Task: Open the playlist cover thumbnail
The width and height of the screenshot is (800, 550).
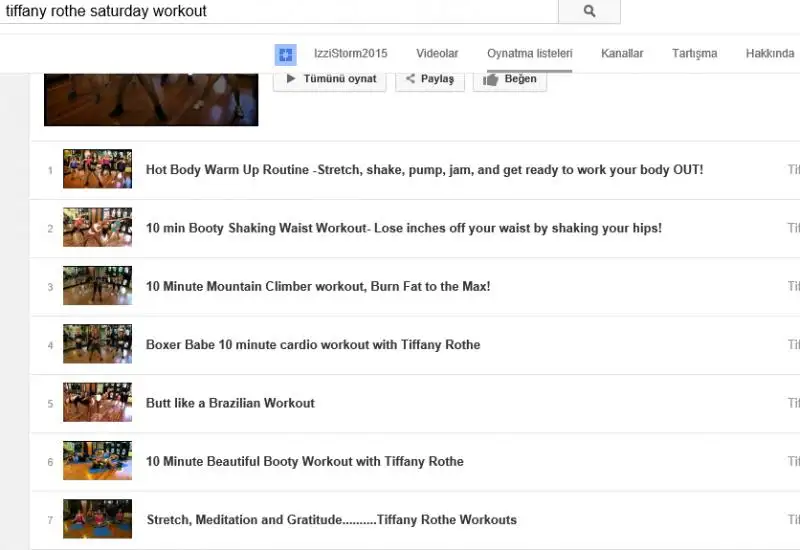Action: pos(151,98)
